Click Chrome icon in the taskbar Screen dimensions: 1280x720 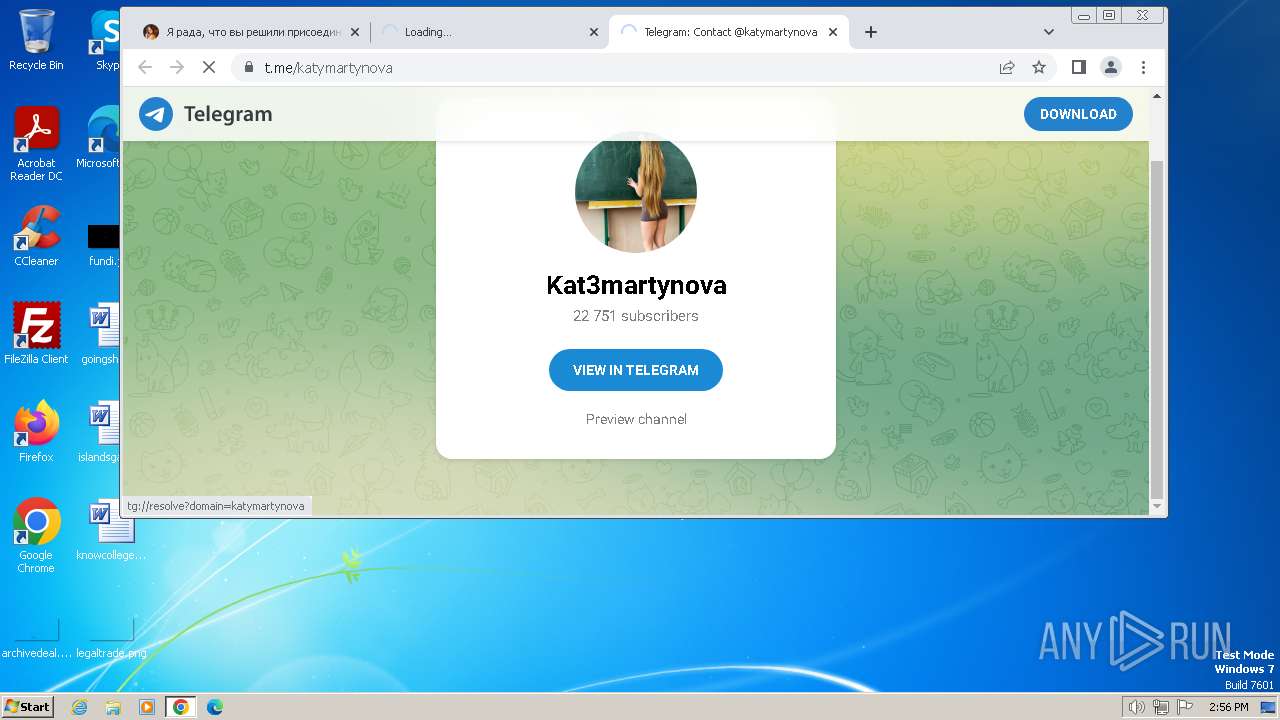pos(181,707)
